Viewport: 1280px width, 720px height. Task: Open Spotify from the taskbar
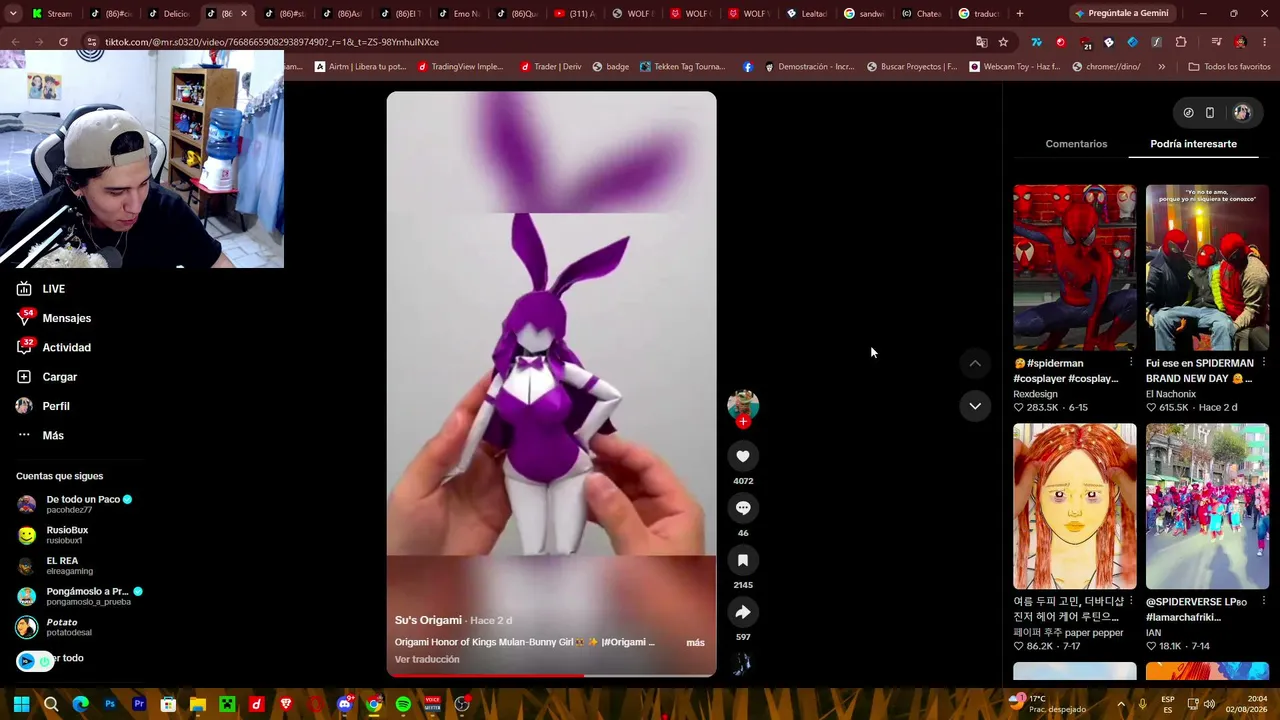point(403,704)
